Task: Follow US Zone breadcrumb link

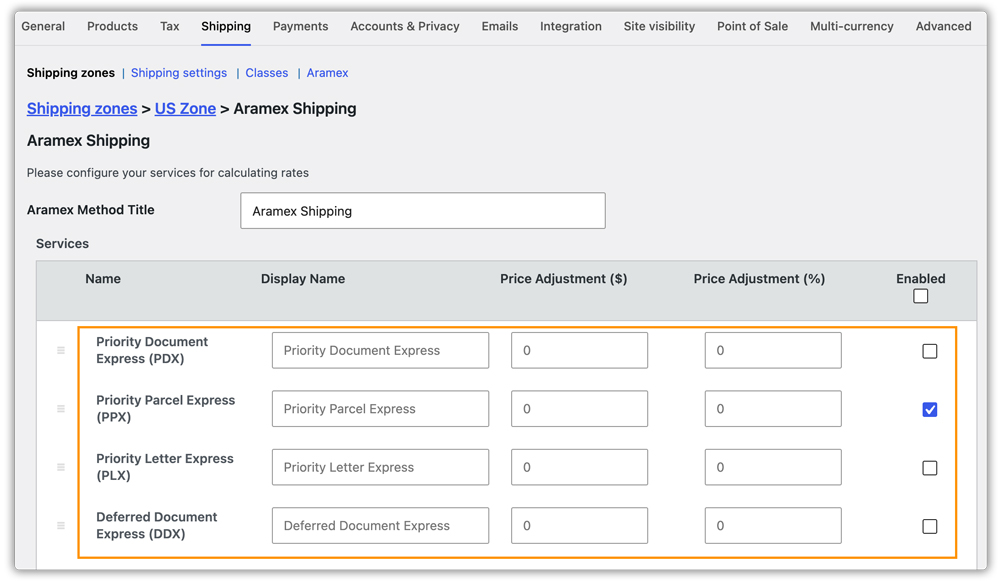Action: click(185, 108)
